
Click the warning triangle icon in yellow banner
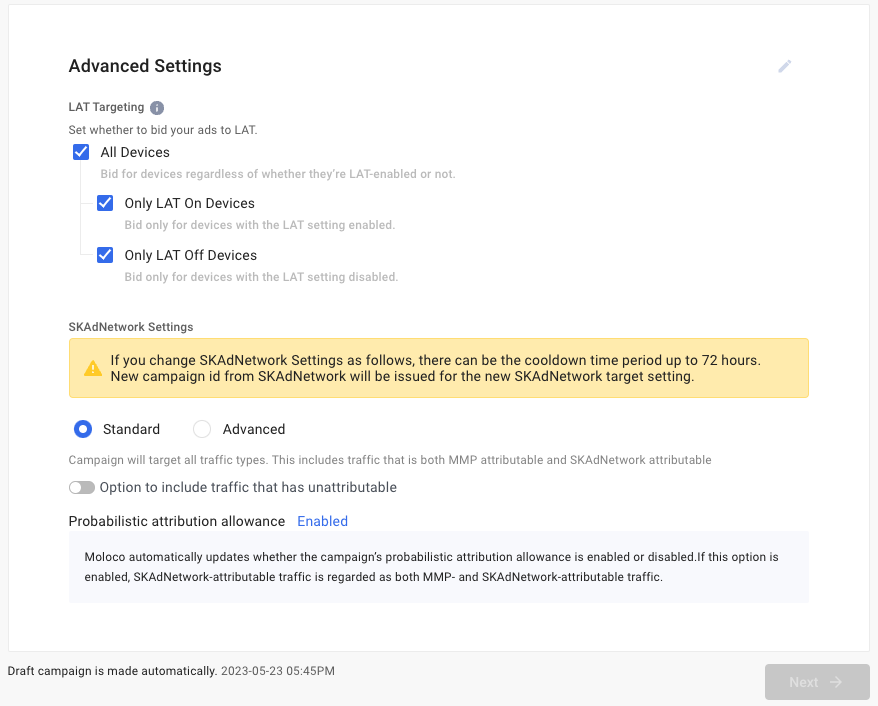click(93, 368)
